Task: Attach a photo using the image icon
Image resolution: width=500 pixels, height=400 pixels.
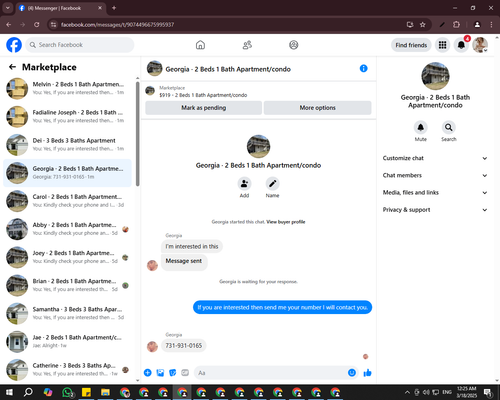Action: click(x=160, y=373)
